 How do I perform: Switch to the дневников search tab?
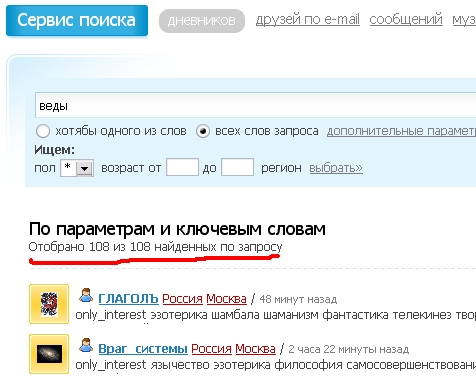[x=202, y=21]
